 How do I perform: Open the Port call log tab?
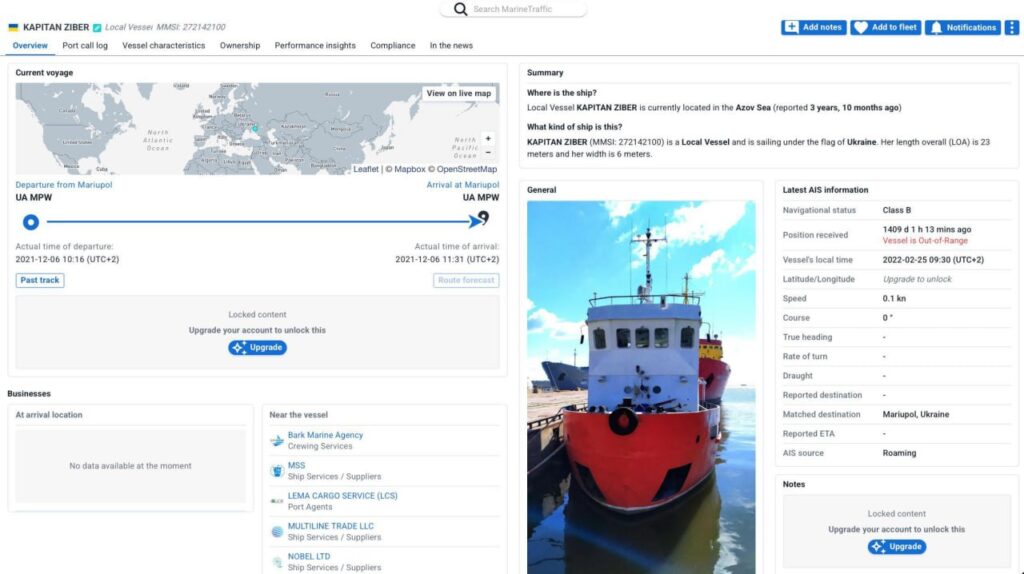coord(85,46)
